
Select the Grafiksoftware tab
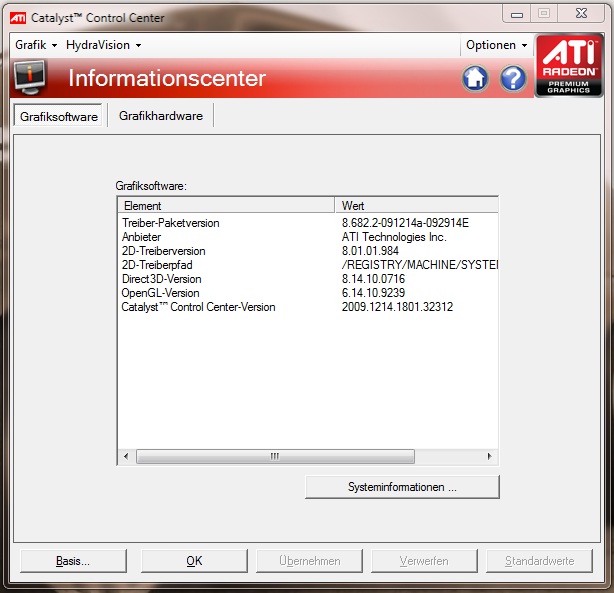click(x=59, y=116)
